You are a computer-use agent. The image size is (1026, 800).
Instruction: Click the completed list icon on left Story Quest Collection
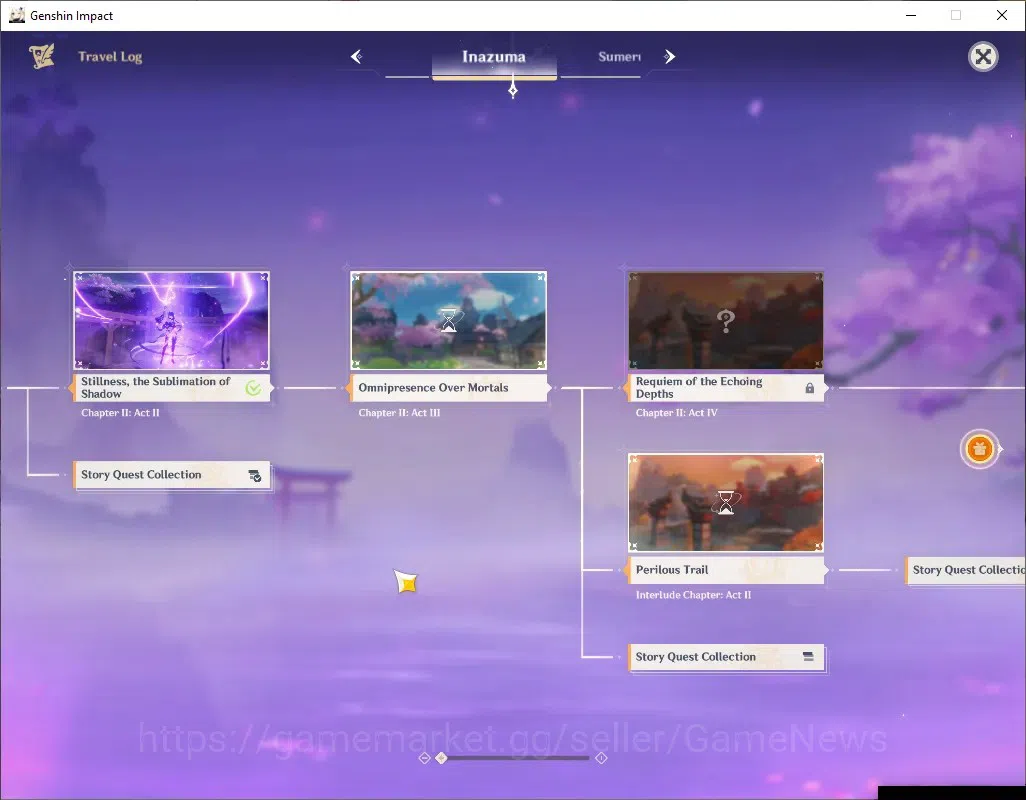click(255, 475)
